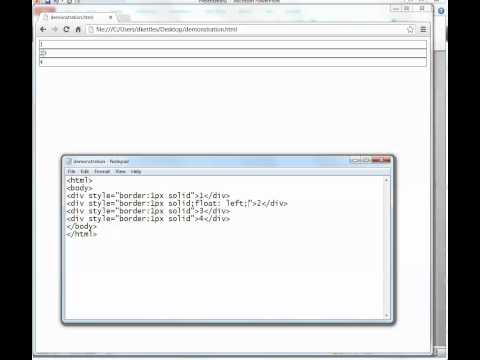This screenshot has width=480, height=360.
Task: Open the Notepad View menu
Action: (120, 171)
